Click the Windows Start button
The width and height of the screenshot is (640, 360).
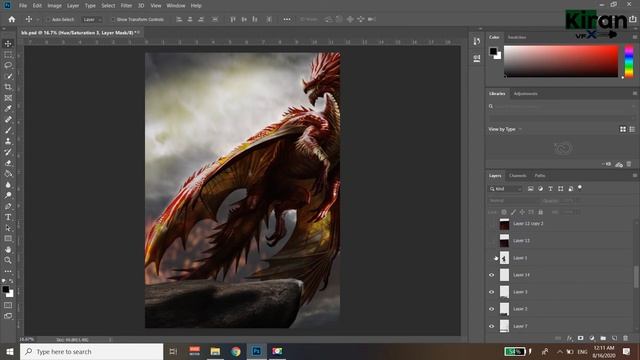tap(9, 351)
